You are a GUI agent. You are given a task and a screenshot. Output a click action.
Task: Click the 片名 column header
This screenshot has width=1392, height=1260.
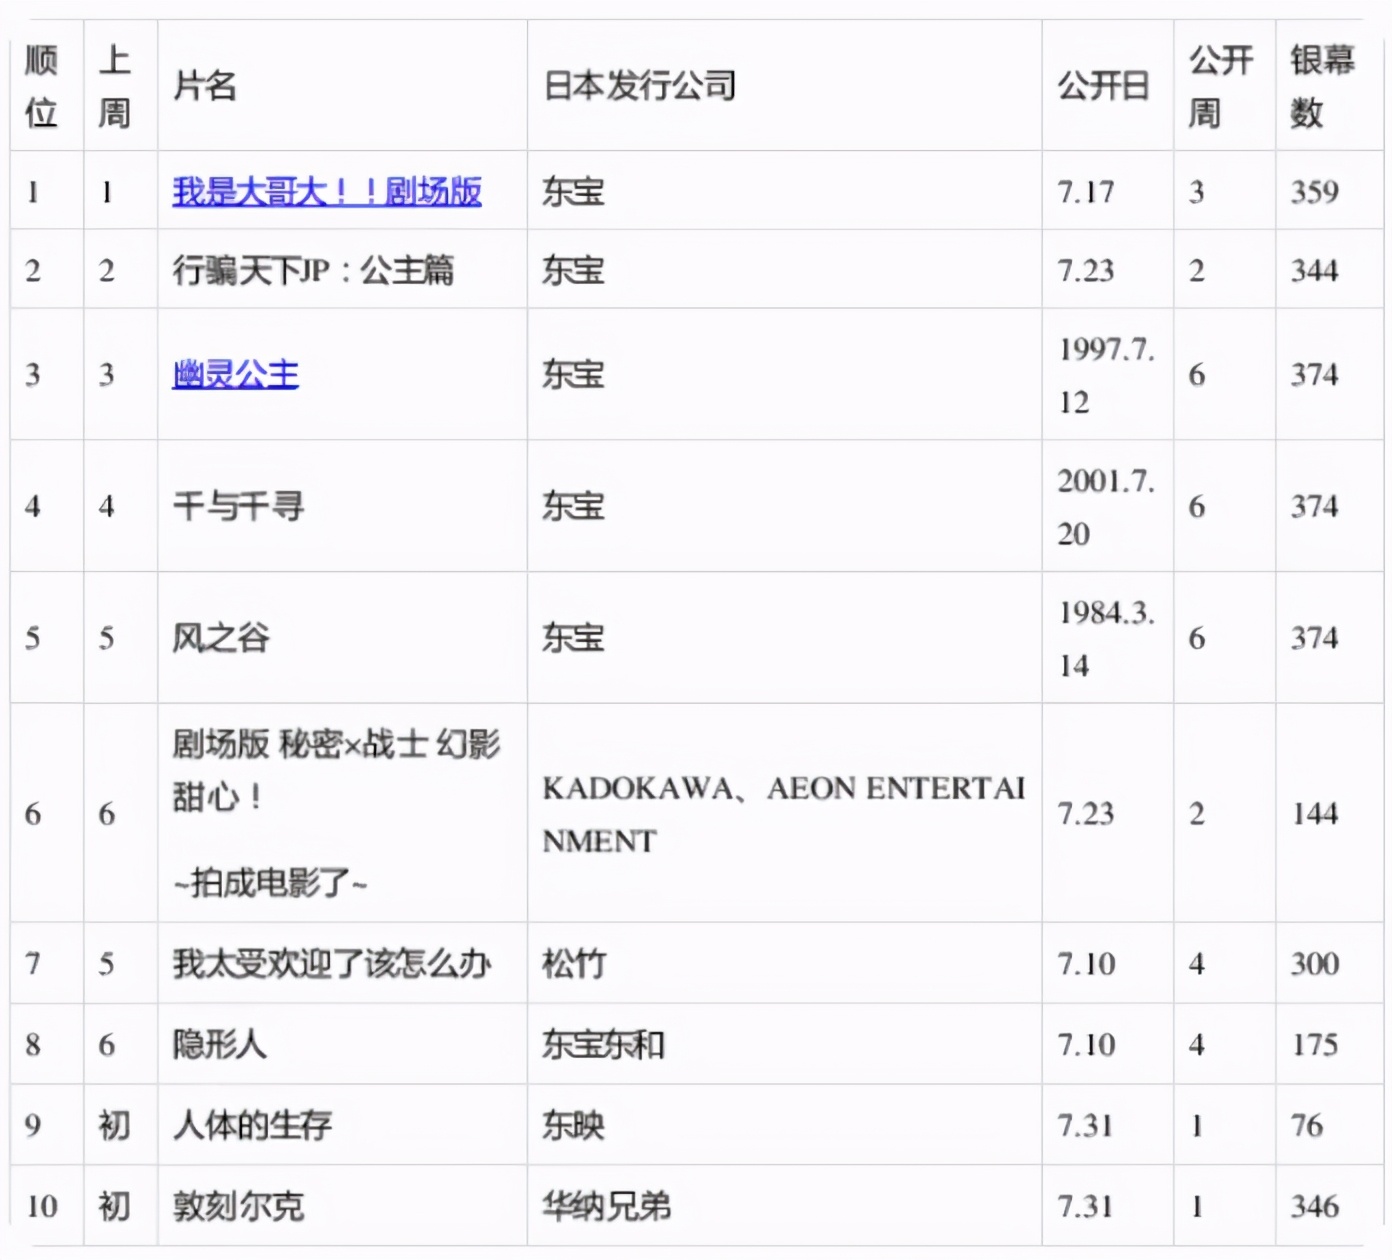pyautogui.click(x=205, y=86)
